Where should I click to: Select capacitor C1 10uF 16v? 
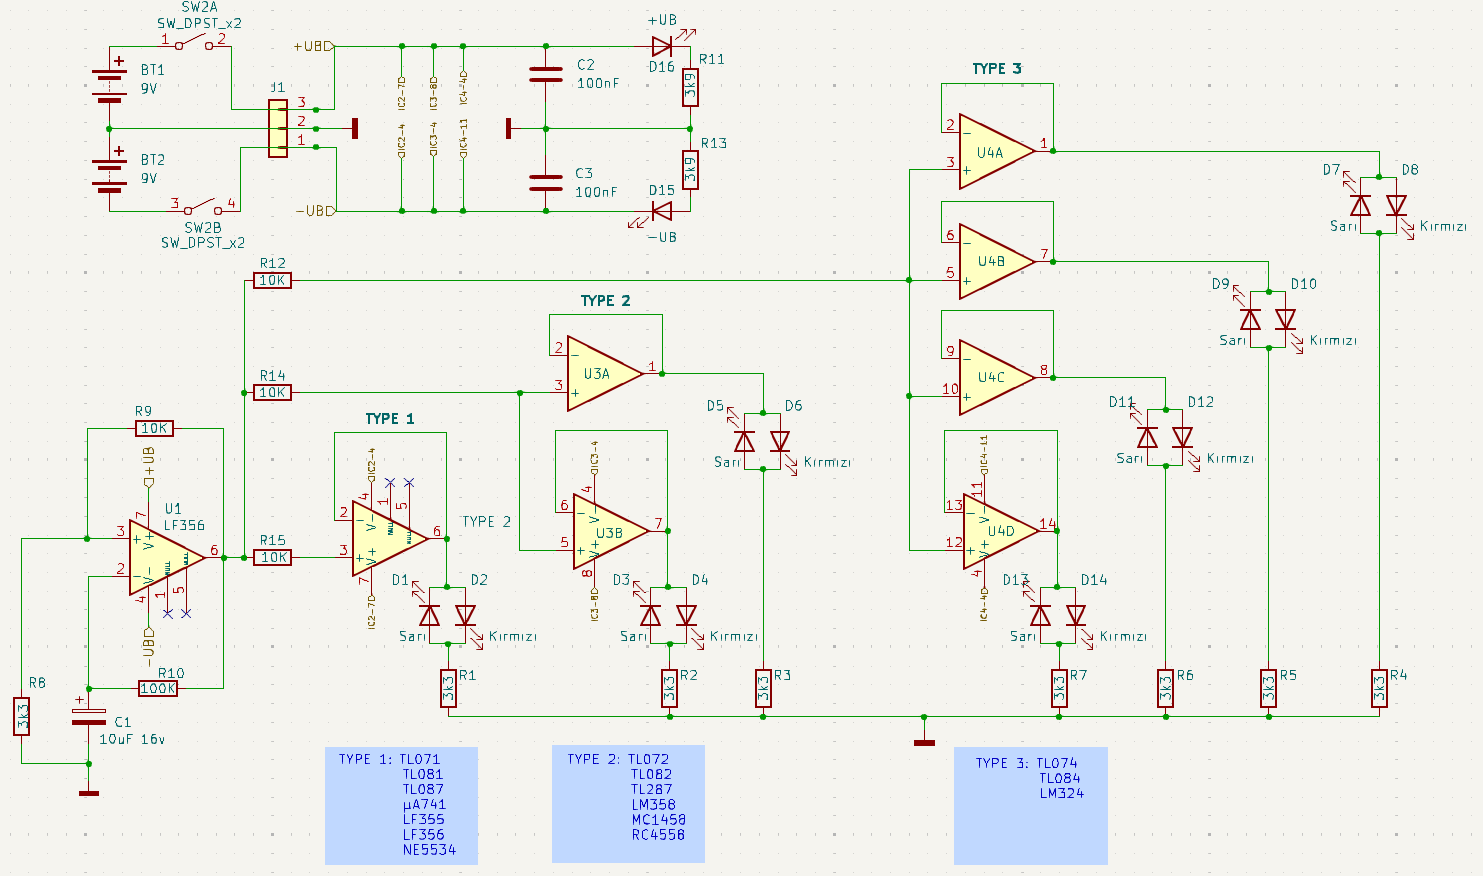point(88,716)
